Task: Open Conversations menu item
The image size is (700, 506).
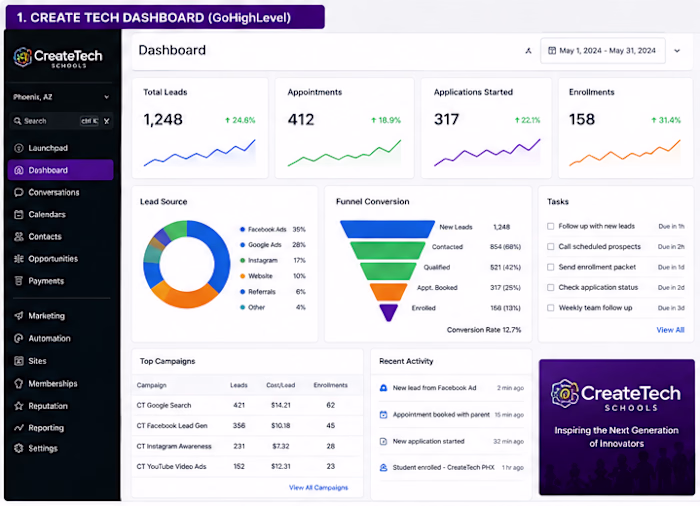Action: point(61,192)
